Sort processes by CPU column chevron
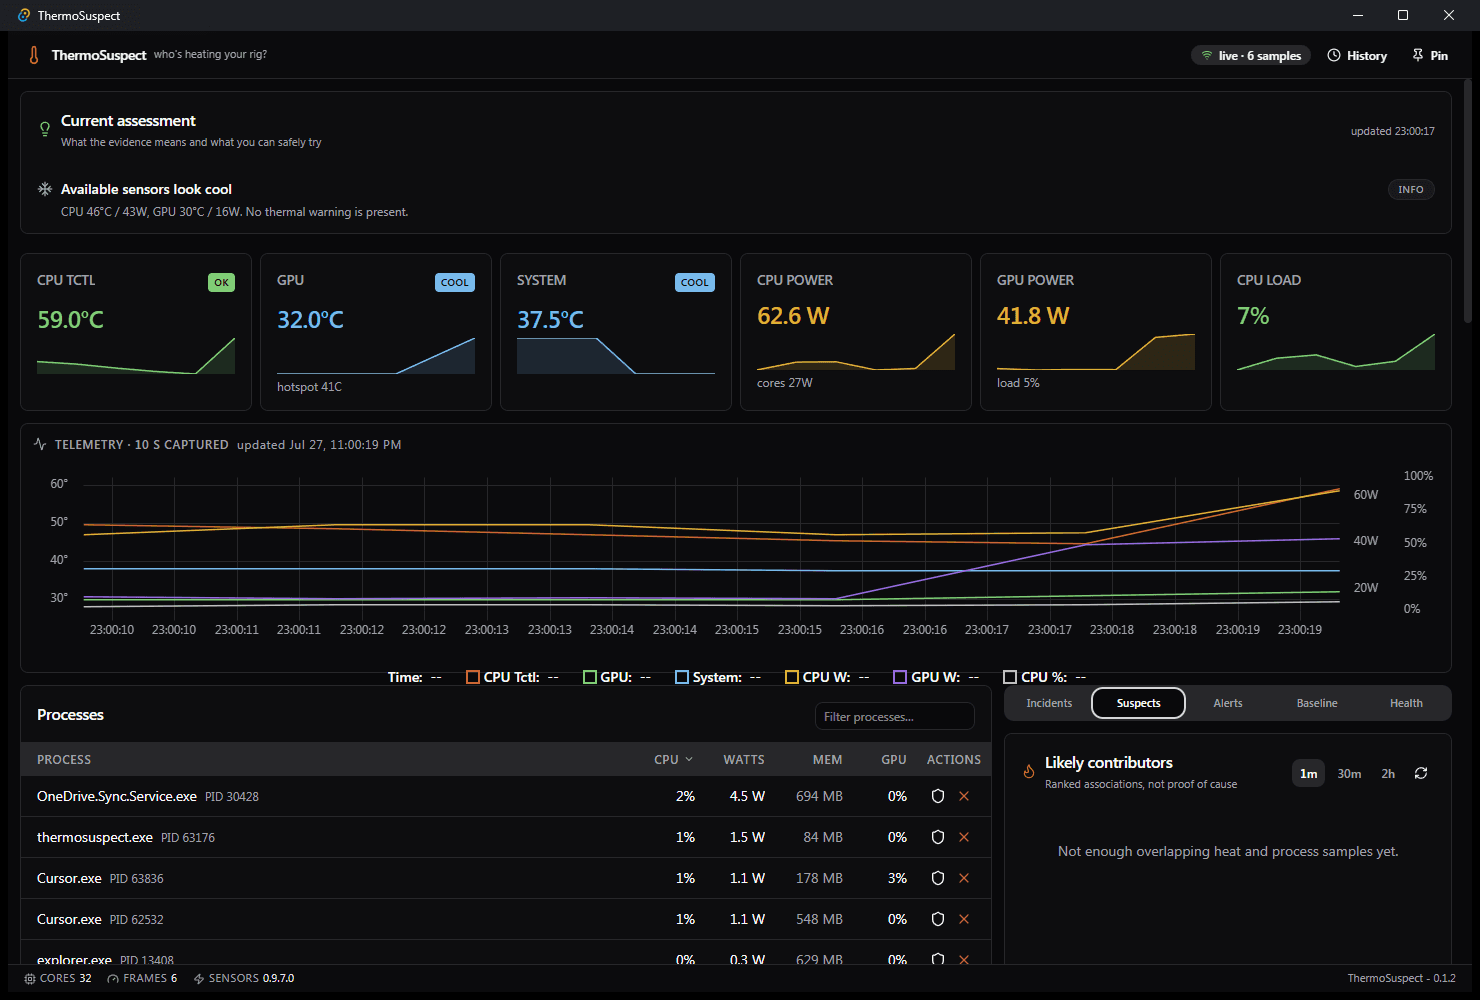 point(689,760)
